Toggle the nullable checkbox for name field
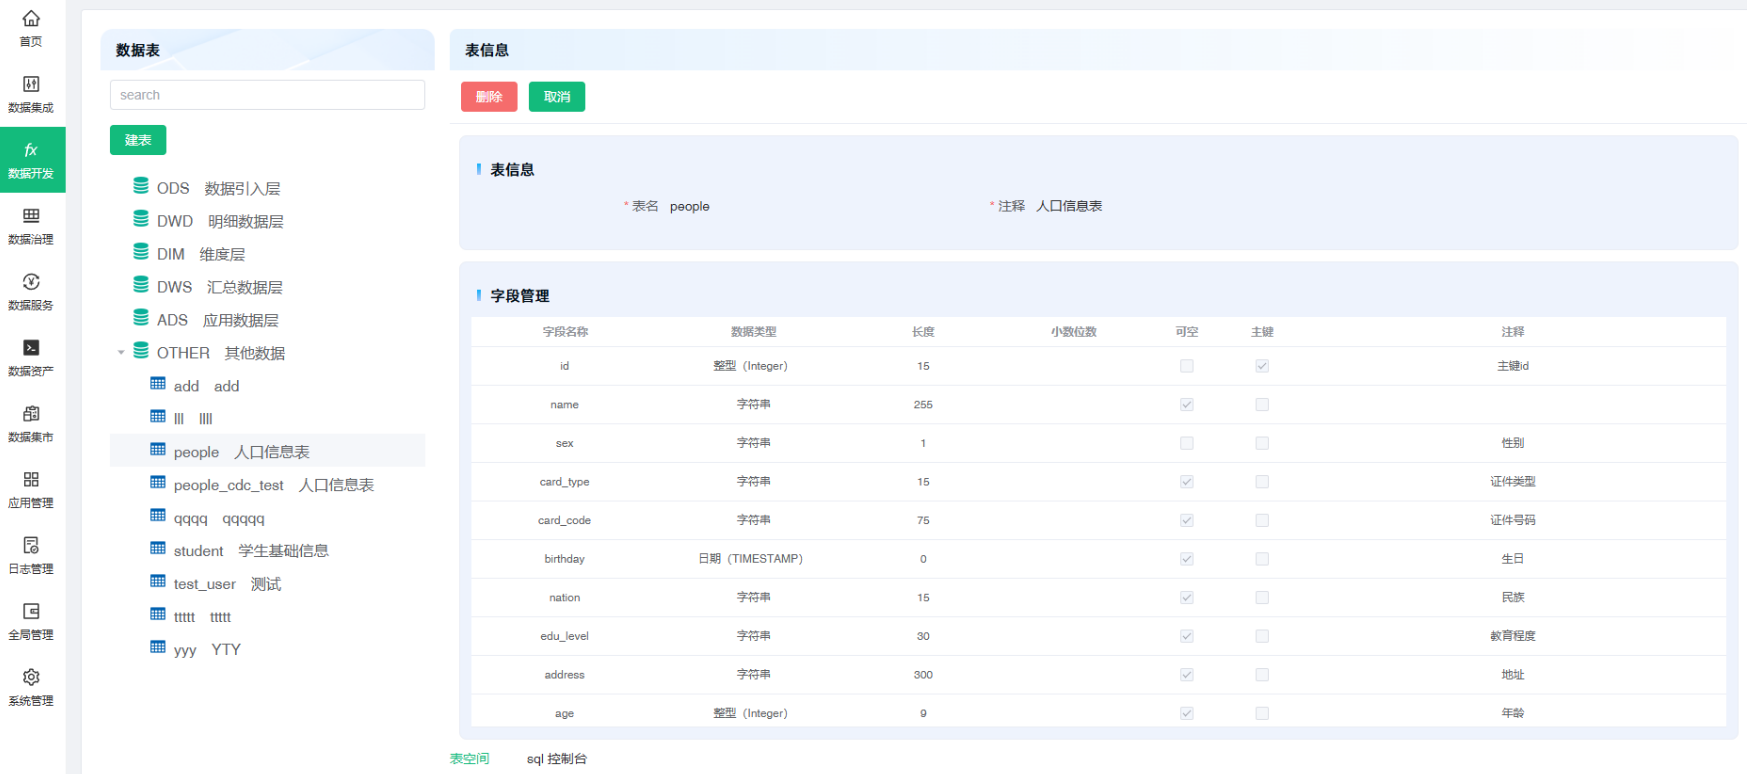 pos(1186,405)
